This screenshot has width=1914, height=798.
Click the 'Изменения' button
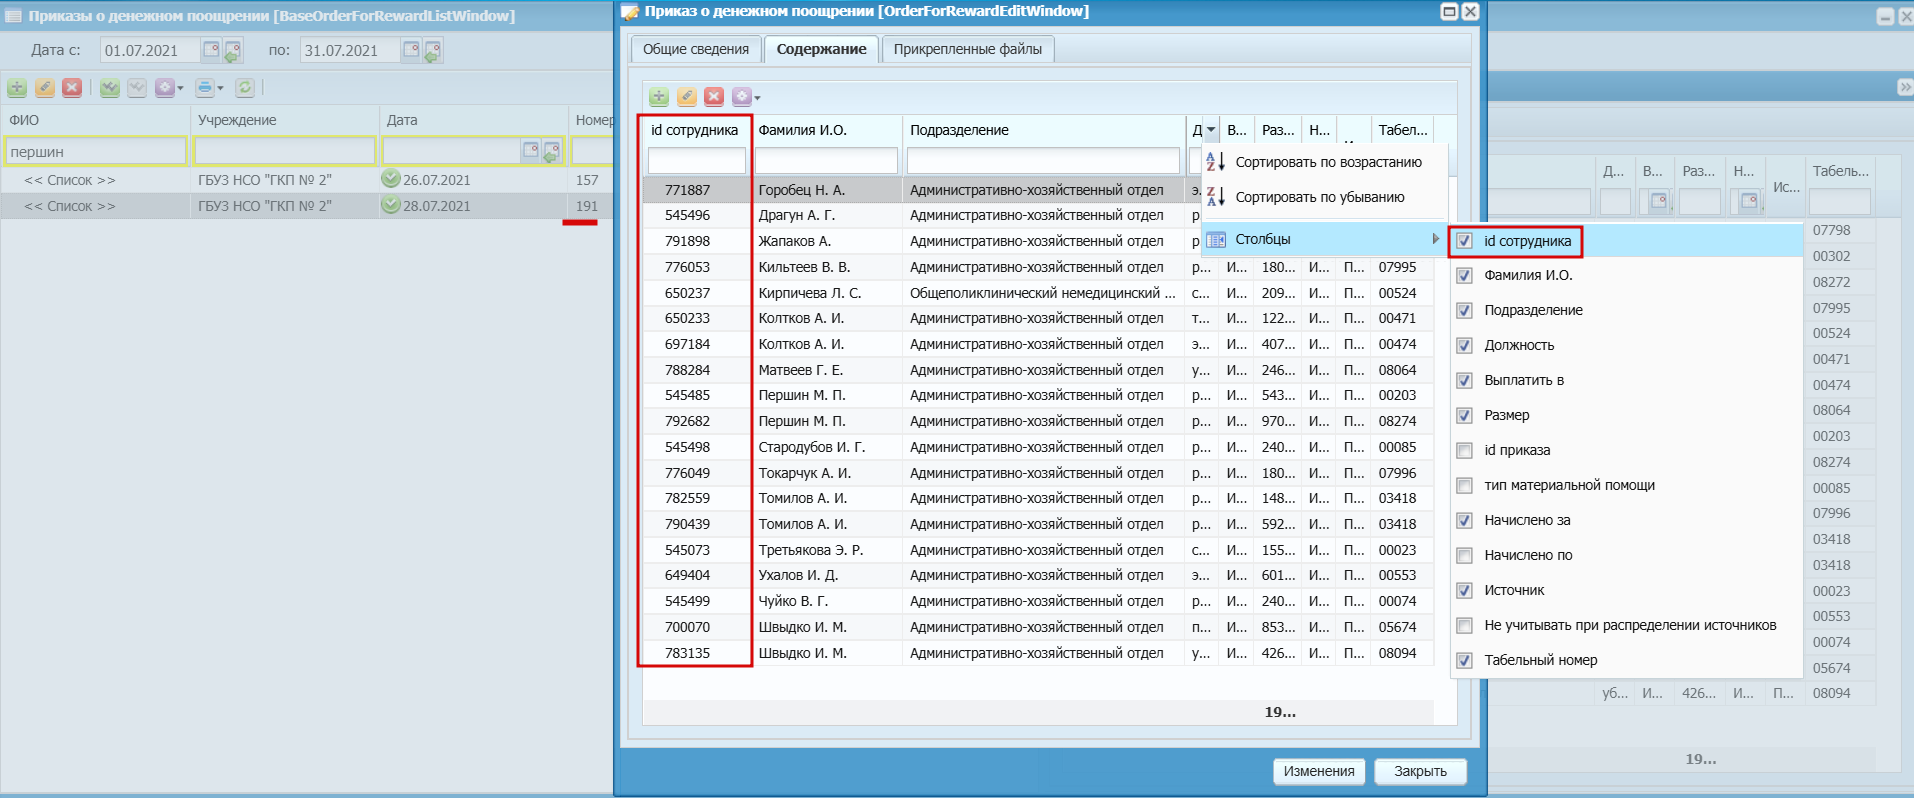click(x=1319, y=771)
